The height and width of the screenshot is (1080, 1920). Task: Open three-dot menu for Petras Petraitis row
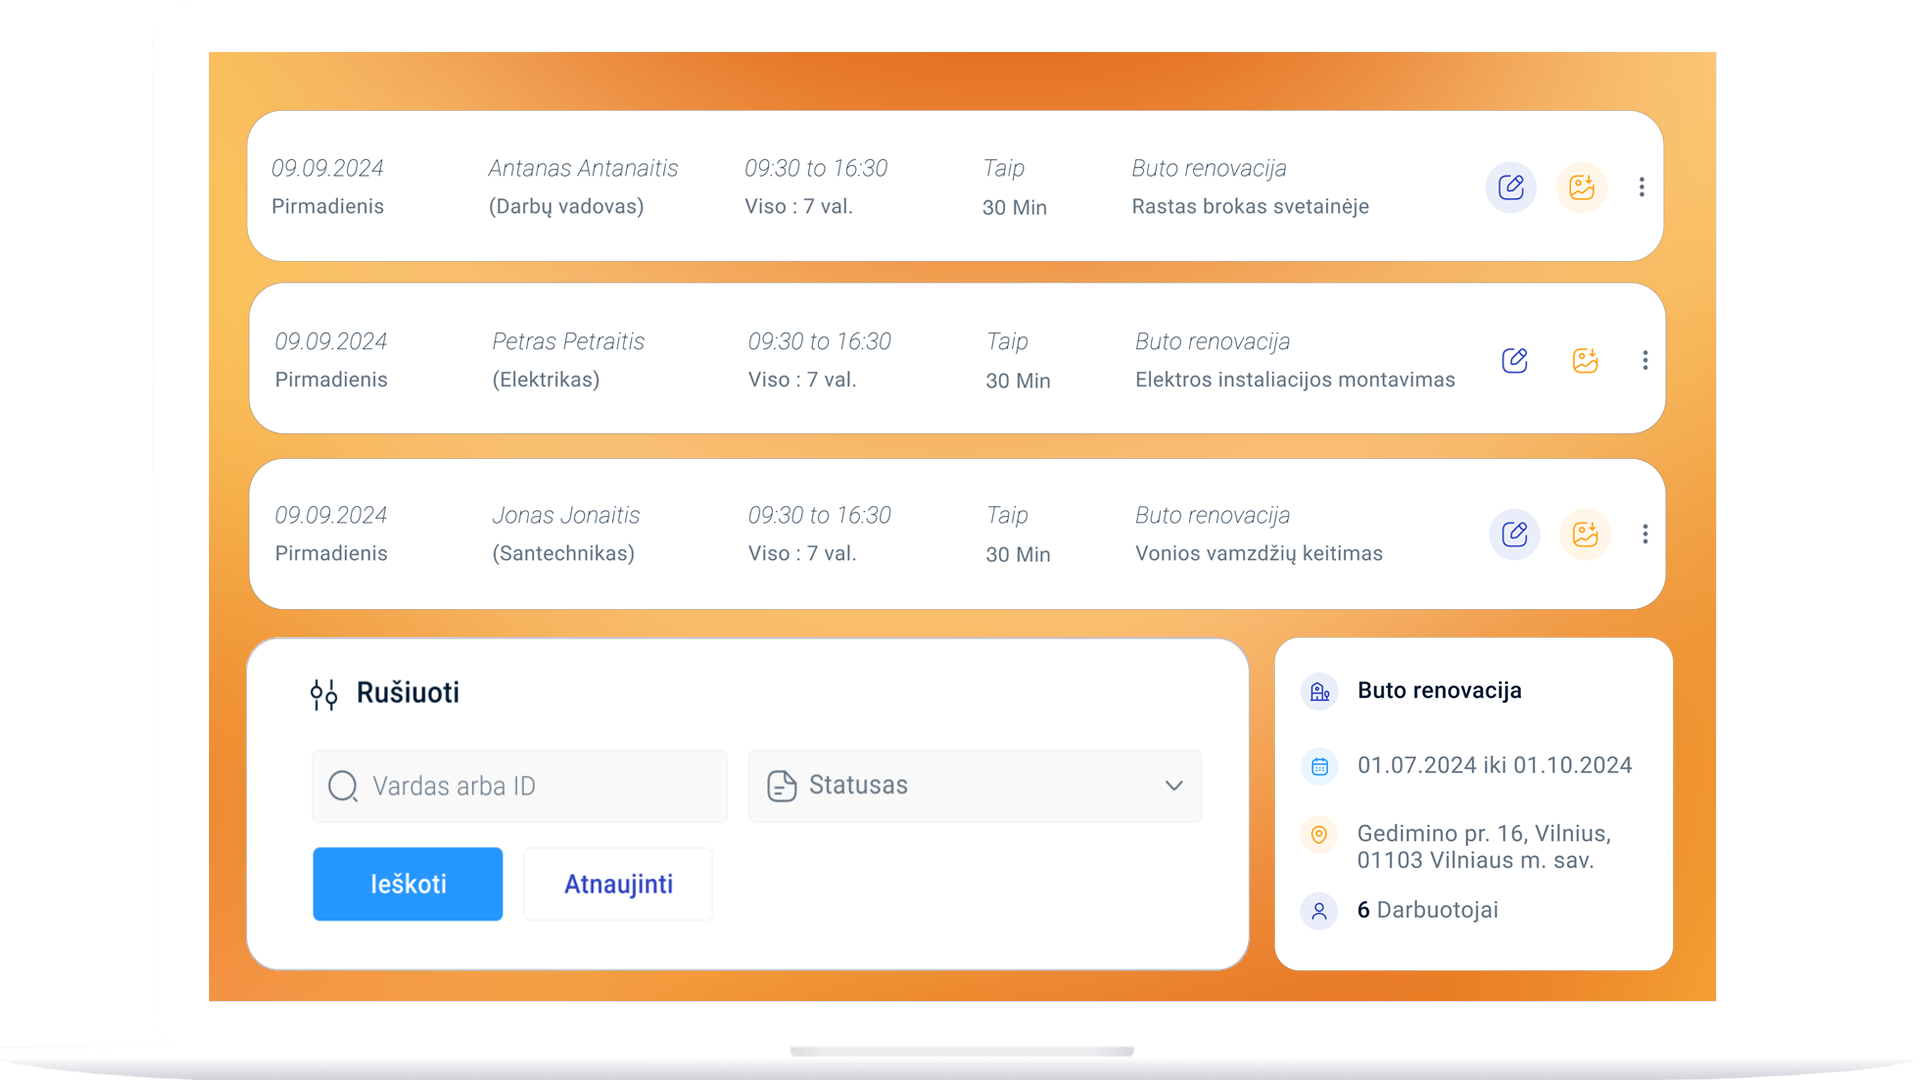point(1645,360)
